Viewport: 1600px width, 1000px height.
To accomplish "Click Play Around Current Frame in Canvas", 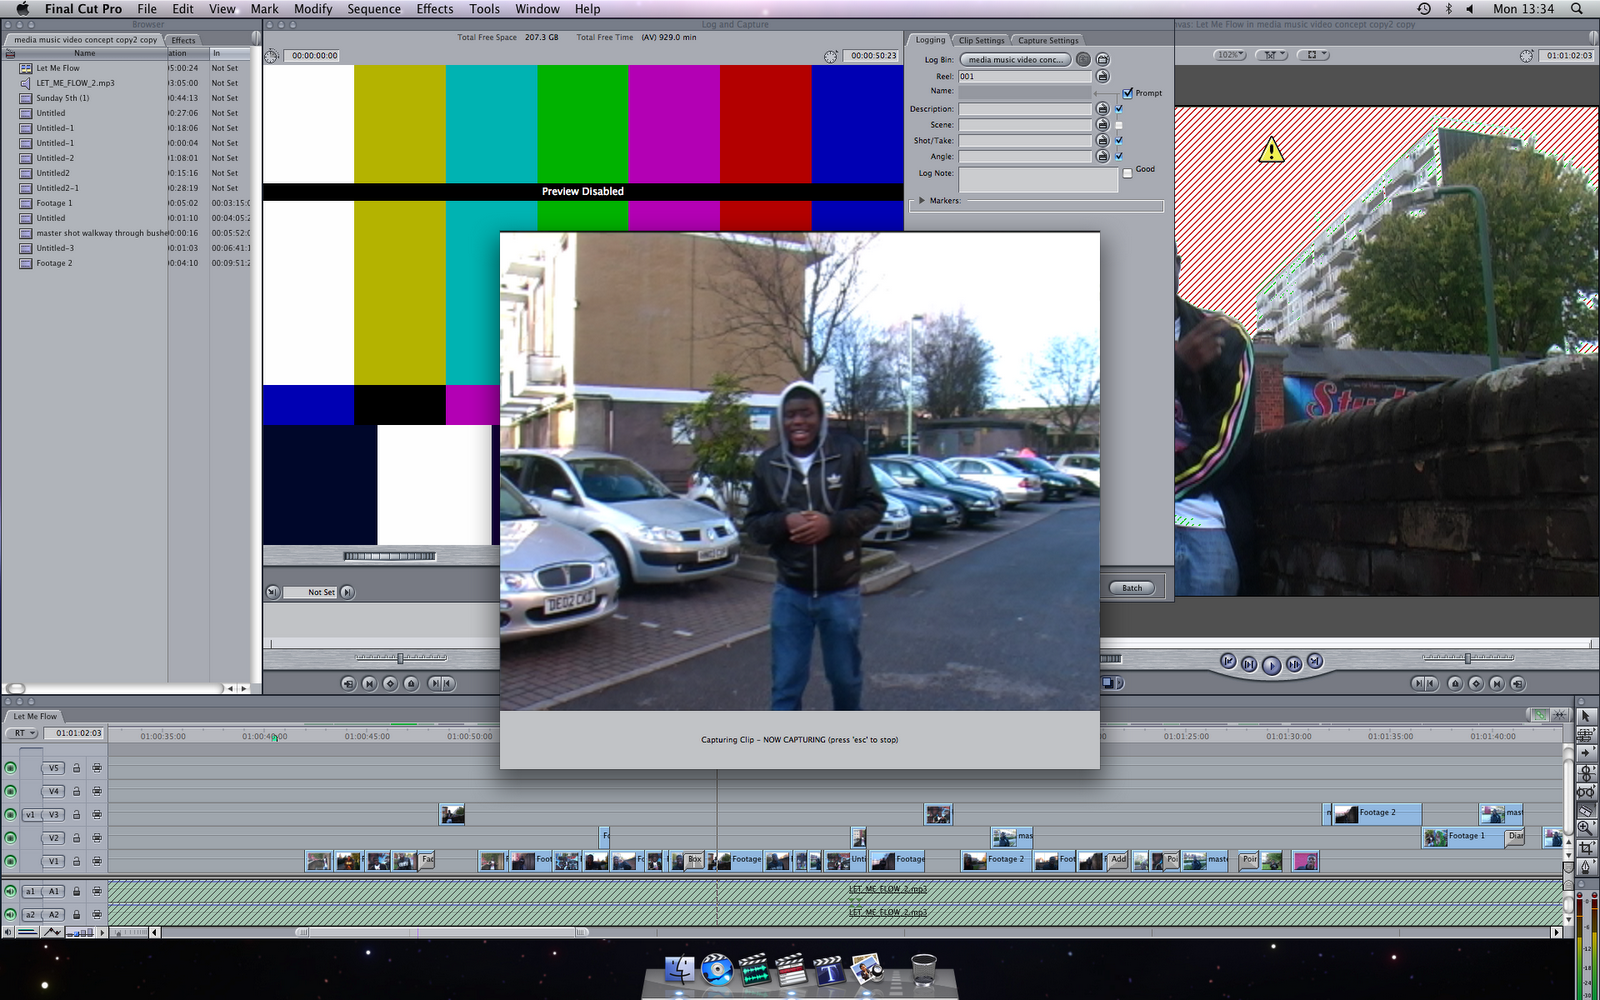I will (1294, 664).
